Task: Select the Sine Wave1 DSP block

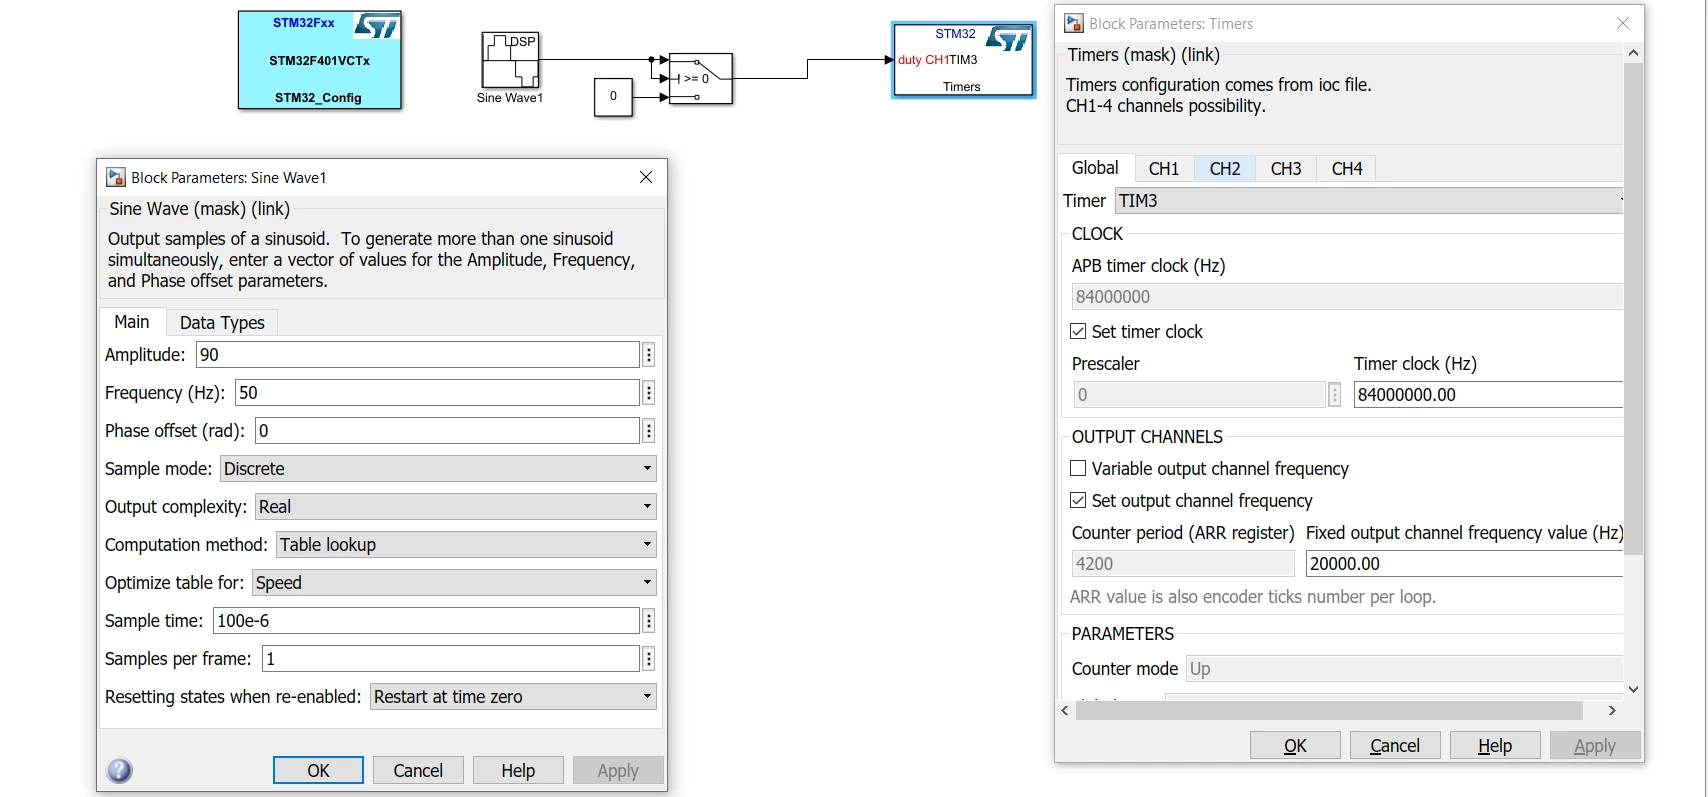Action: click(511, 60)
